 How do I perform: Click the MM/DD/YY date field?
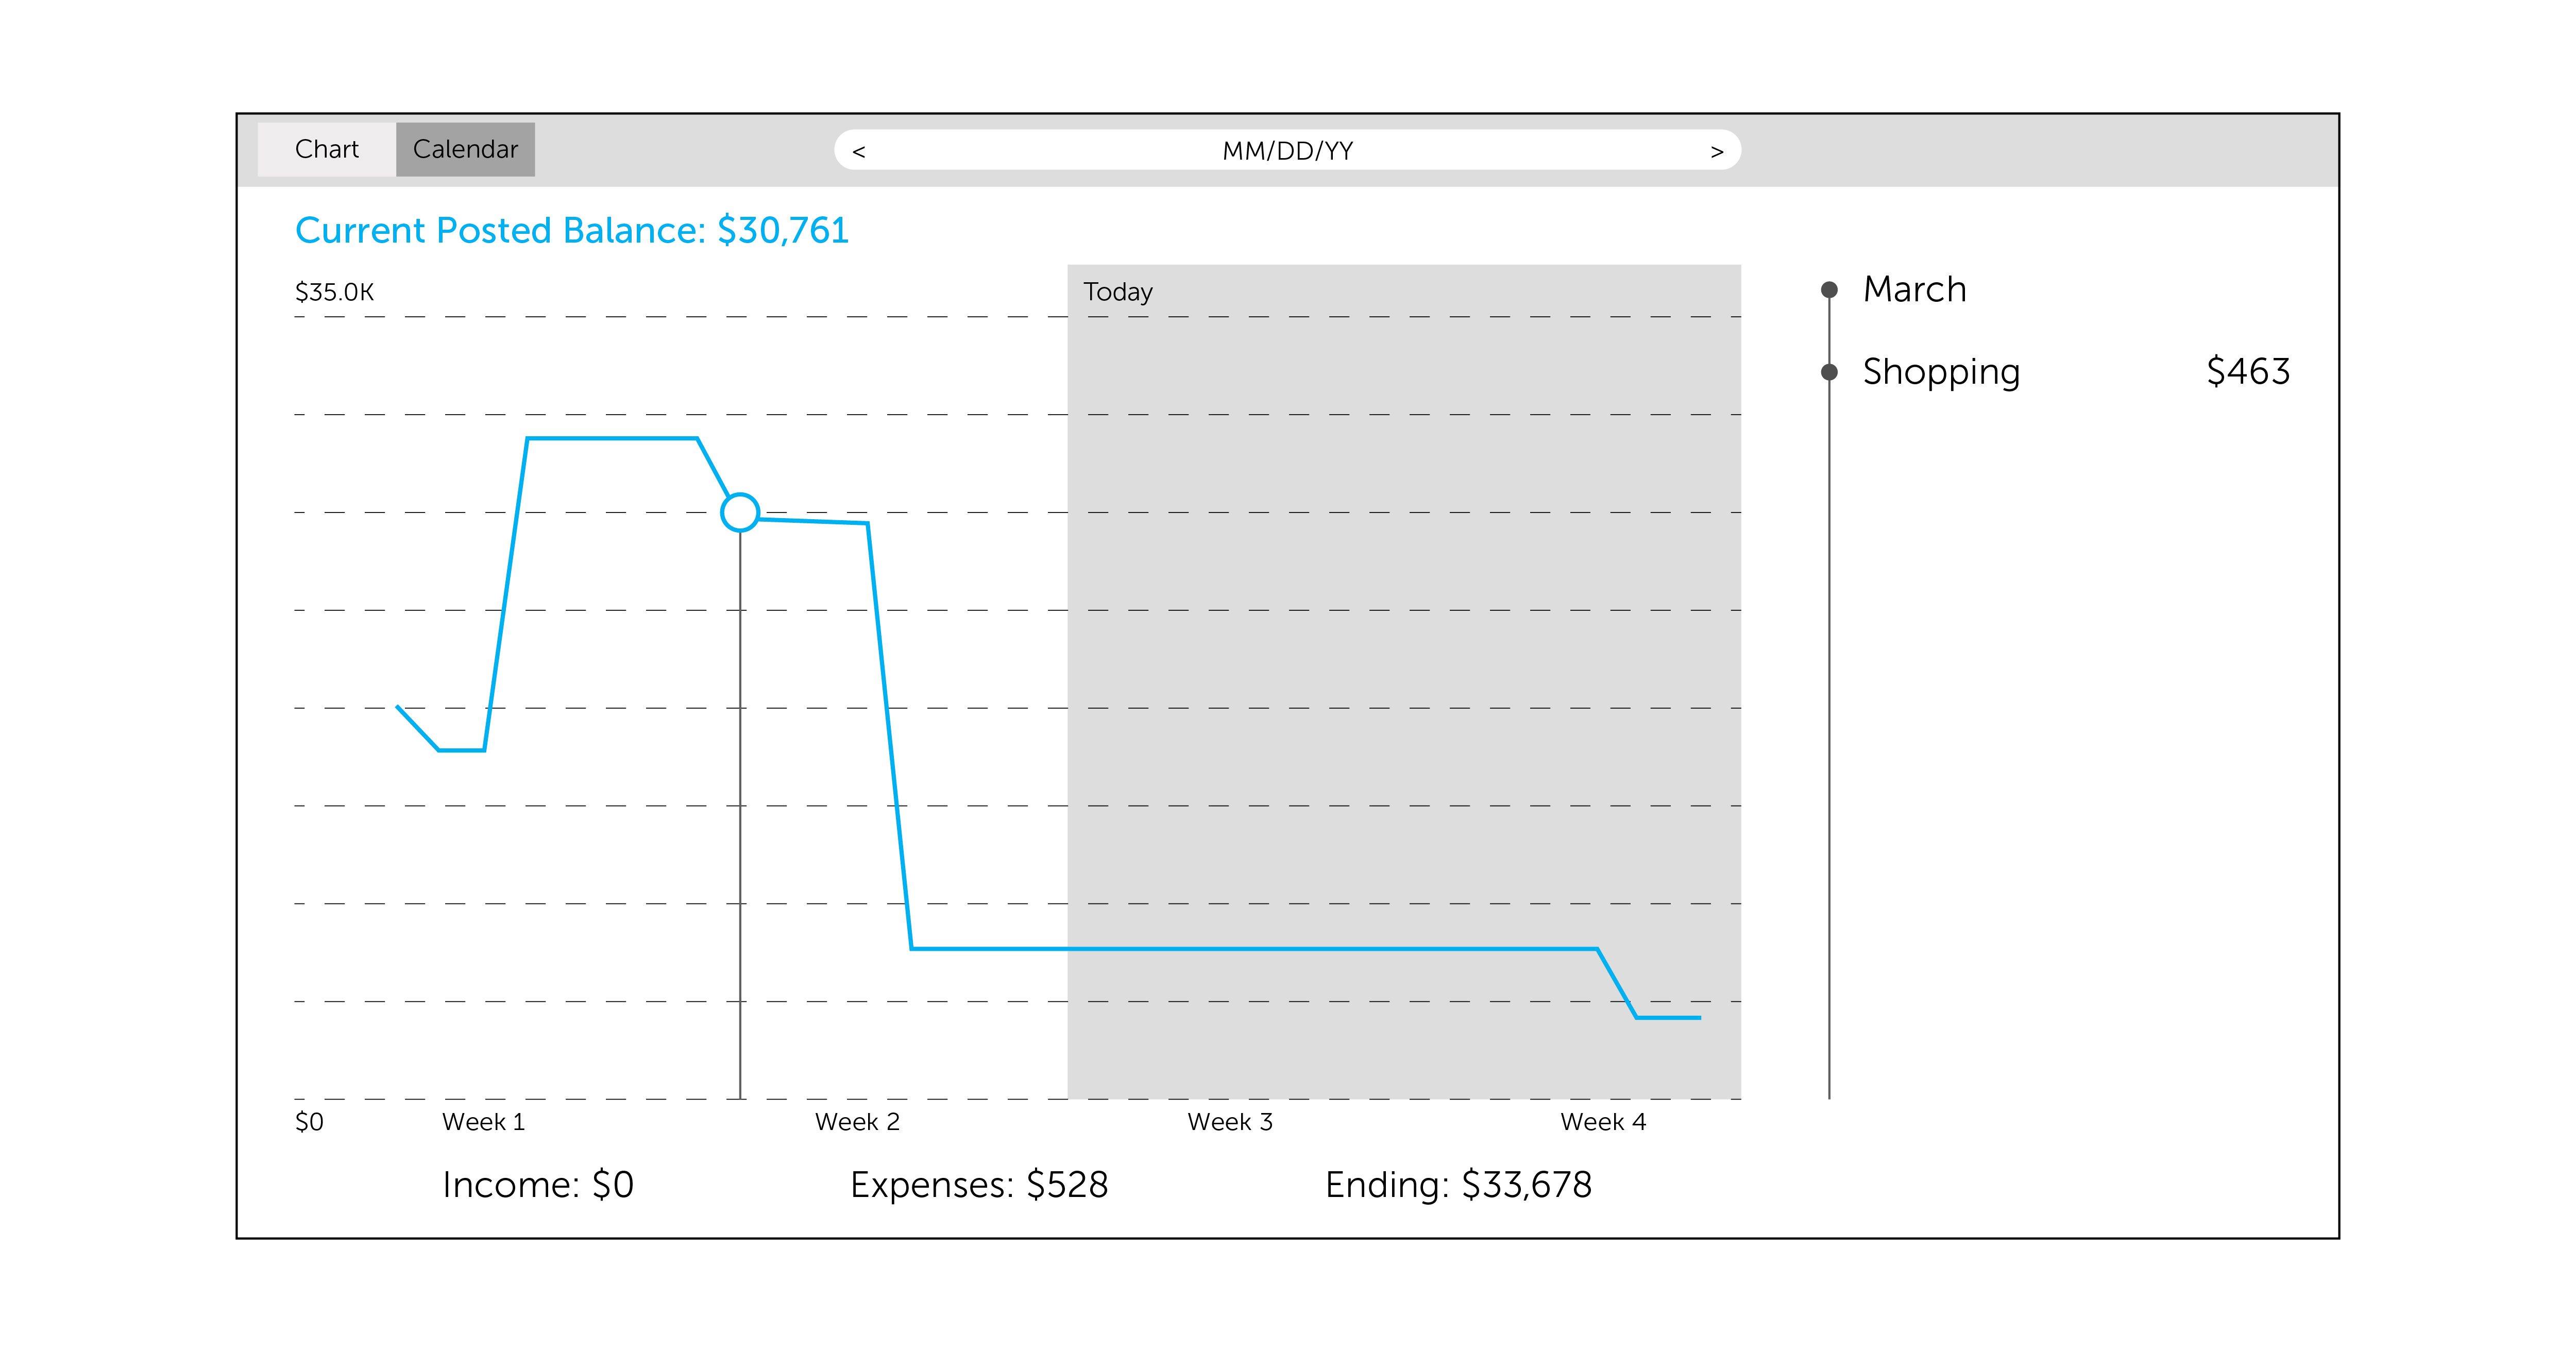pos(1287,150)
